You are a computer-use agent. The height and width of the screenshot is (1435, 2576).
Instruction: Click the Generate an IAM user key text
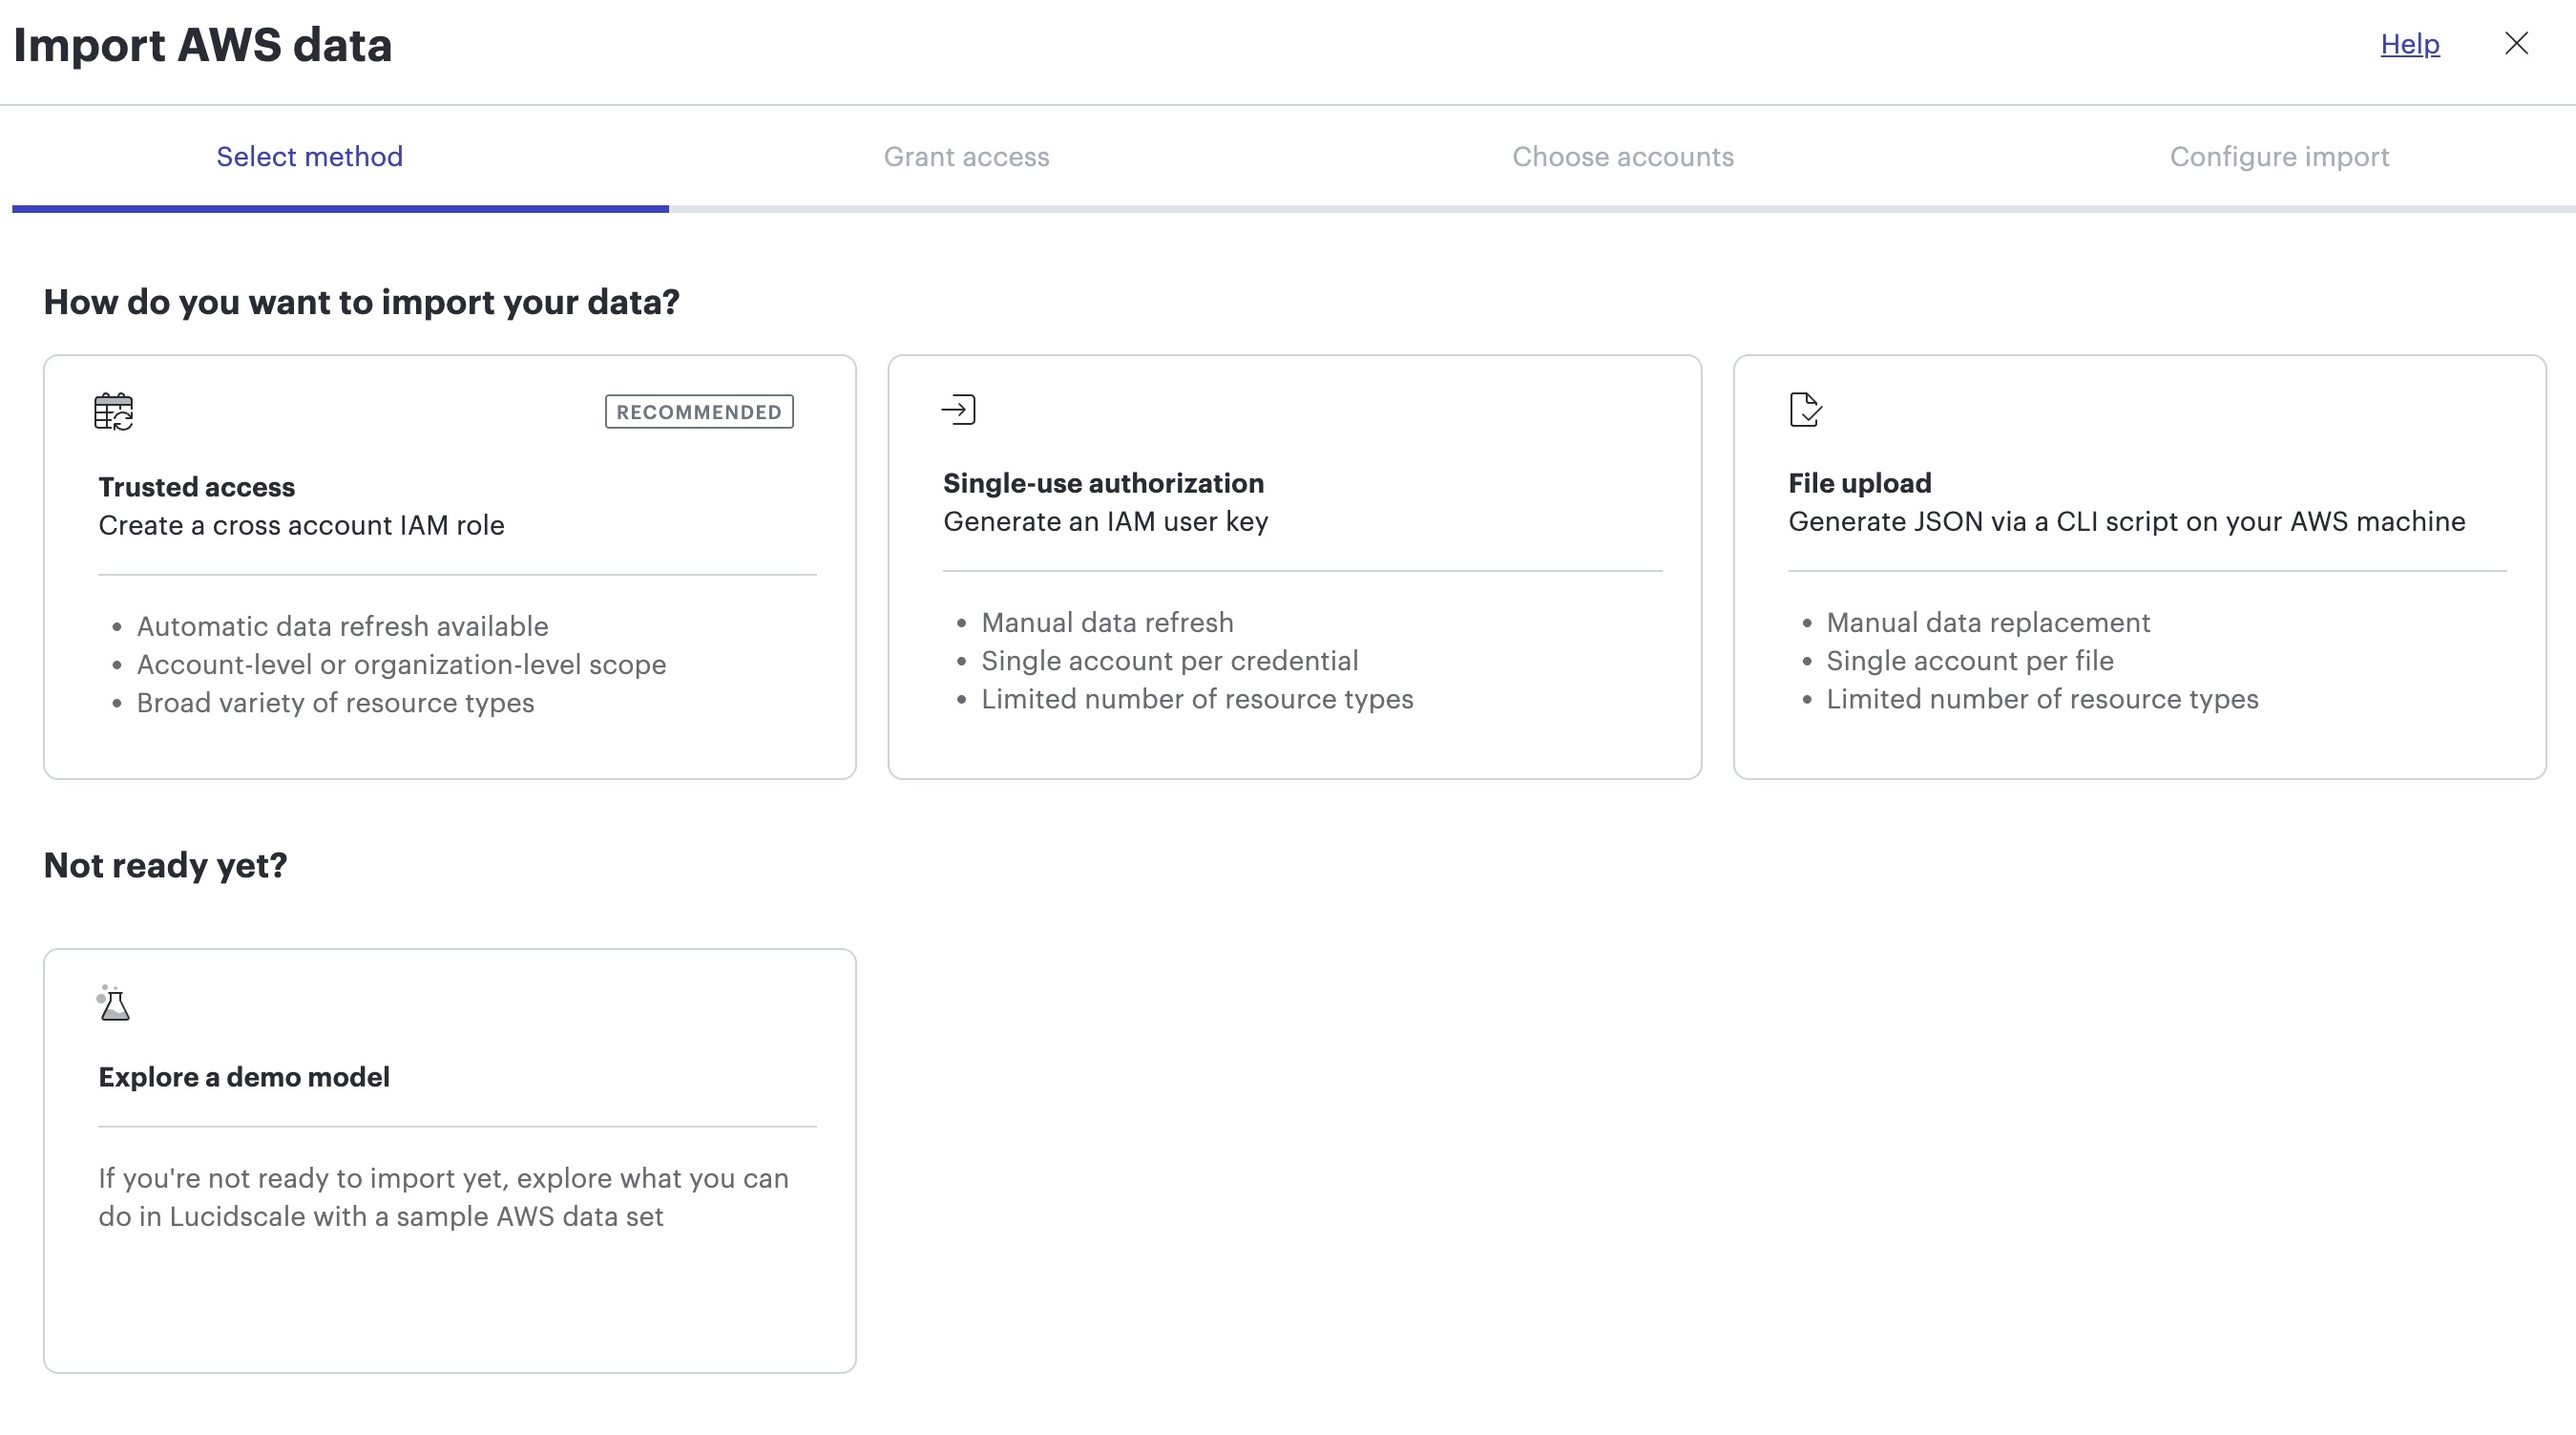[1105, 521]
